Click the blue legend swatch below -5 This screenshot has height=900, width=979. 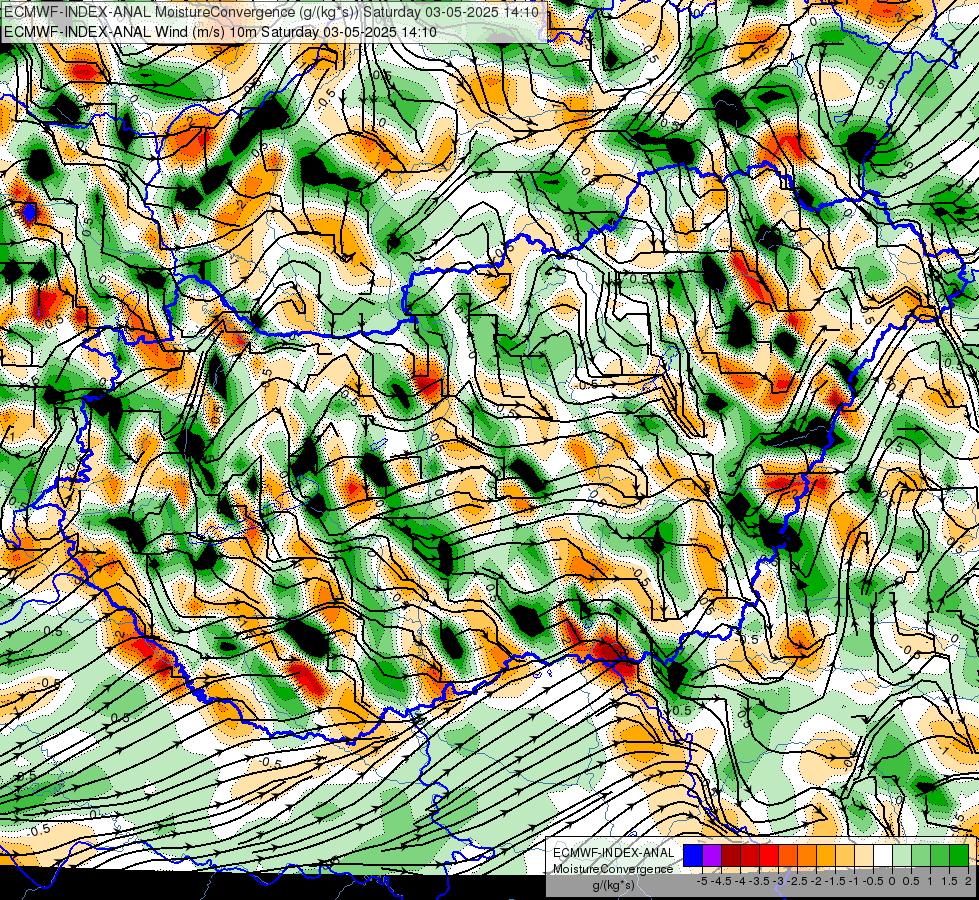693,855
